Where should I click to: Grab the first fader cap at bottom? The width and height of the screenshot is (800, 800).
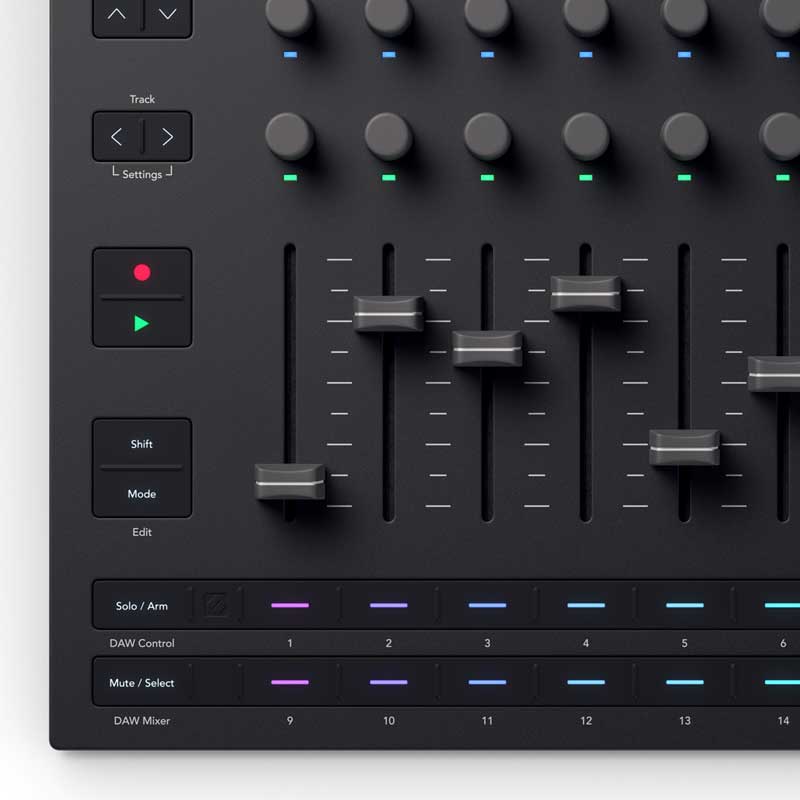[290, 482]
